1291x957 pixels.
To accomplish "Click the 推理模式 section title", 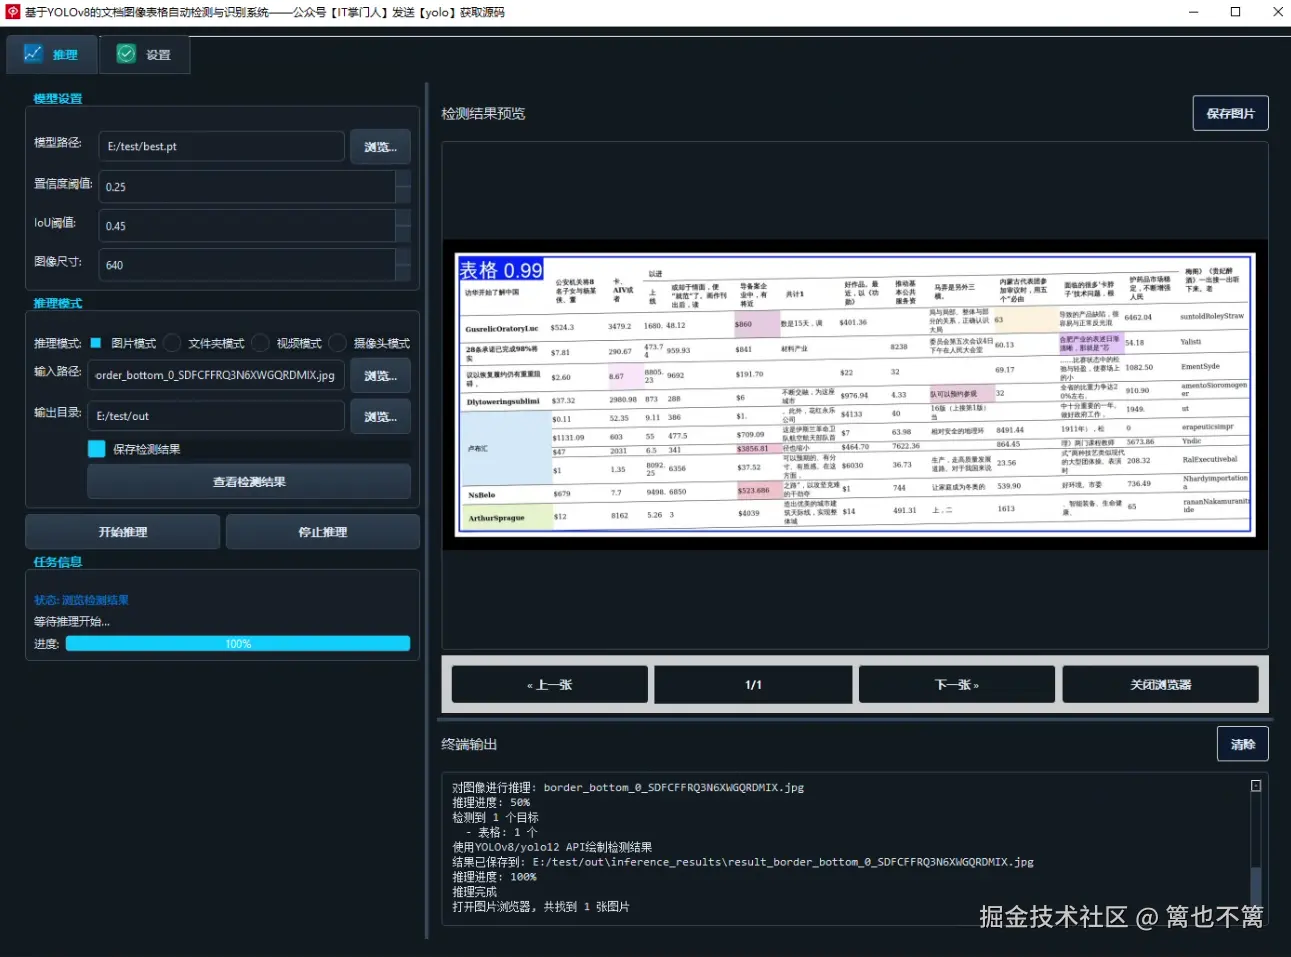I will [x=57, y=303].
